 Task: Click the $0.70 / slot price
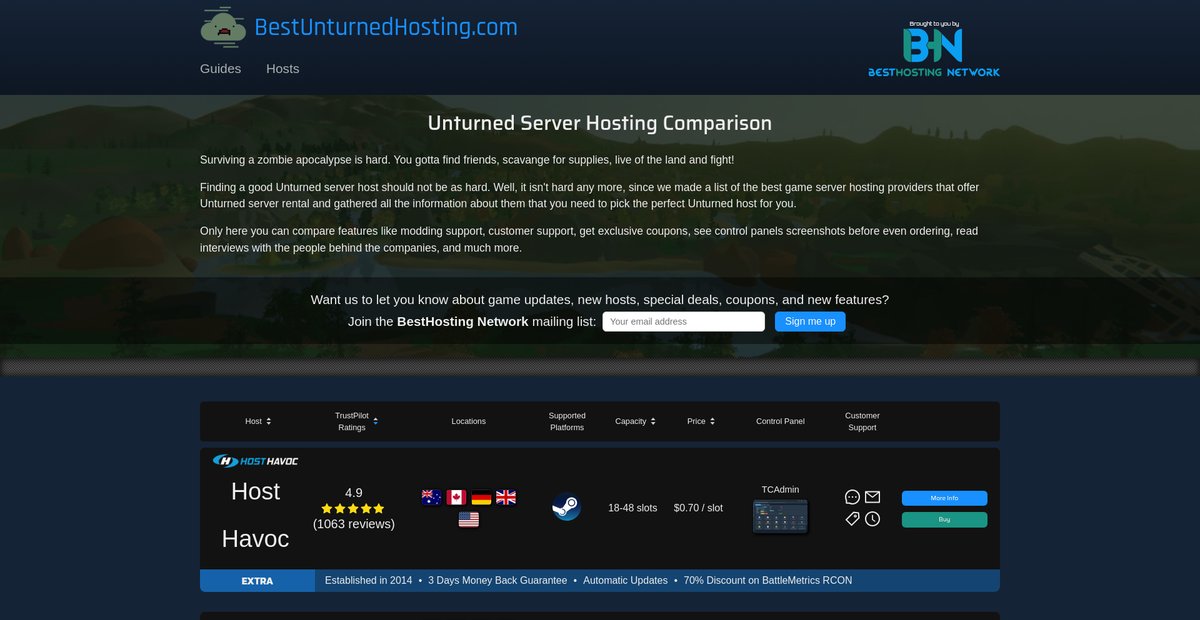[698, 508]
